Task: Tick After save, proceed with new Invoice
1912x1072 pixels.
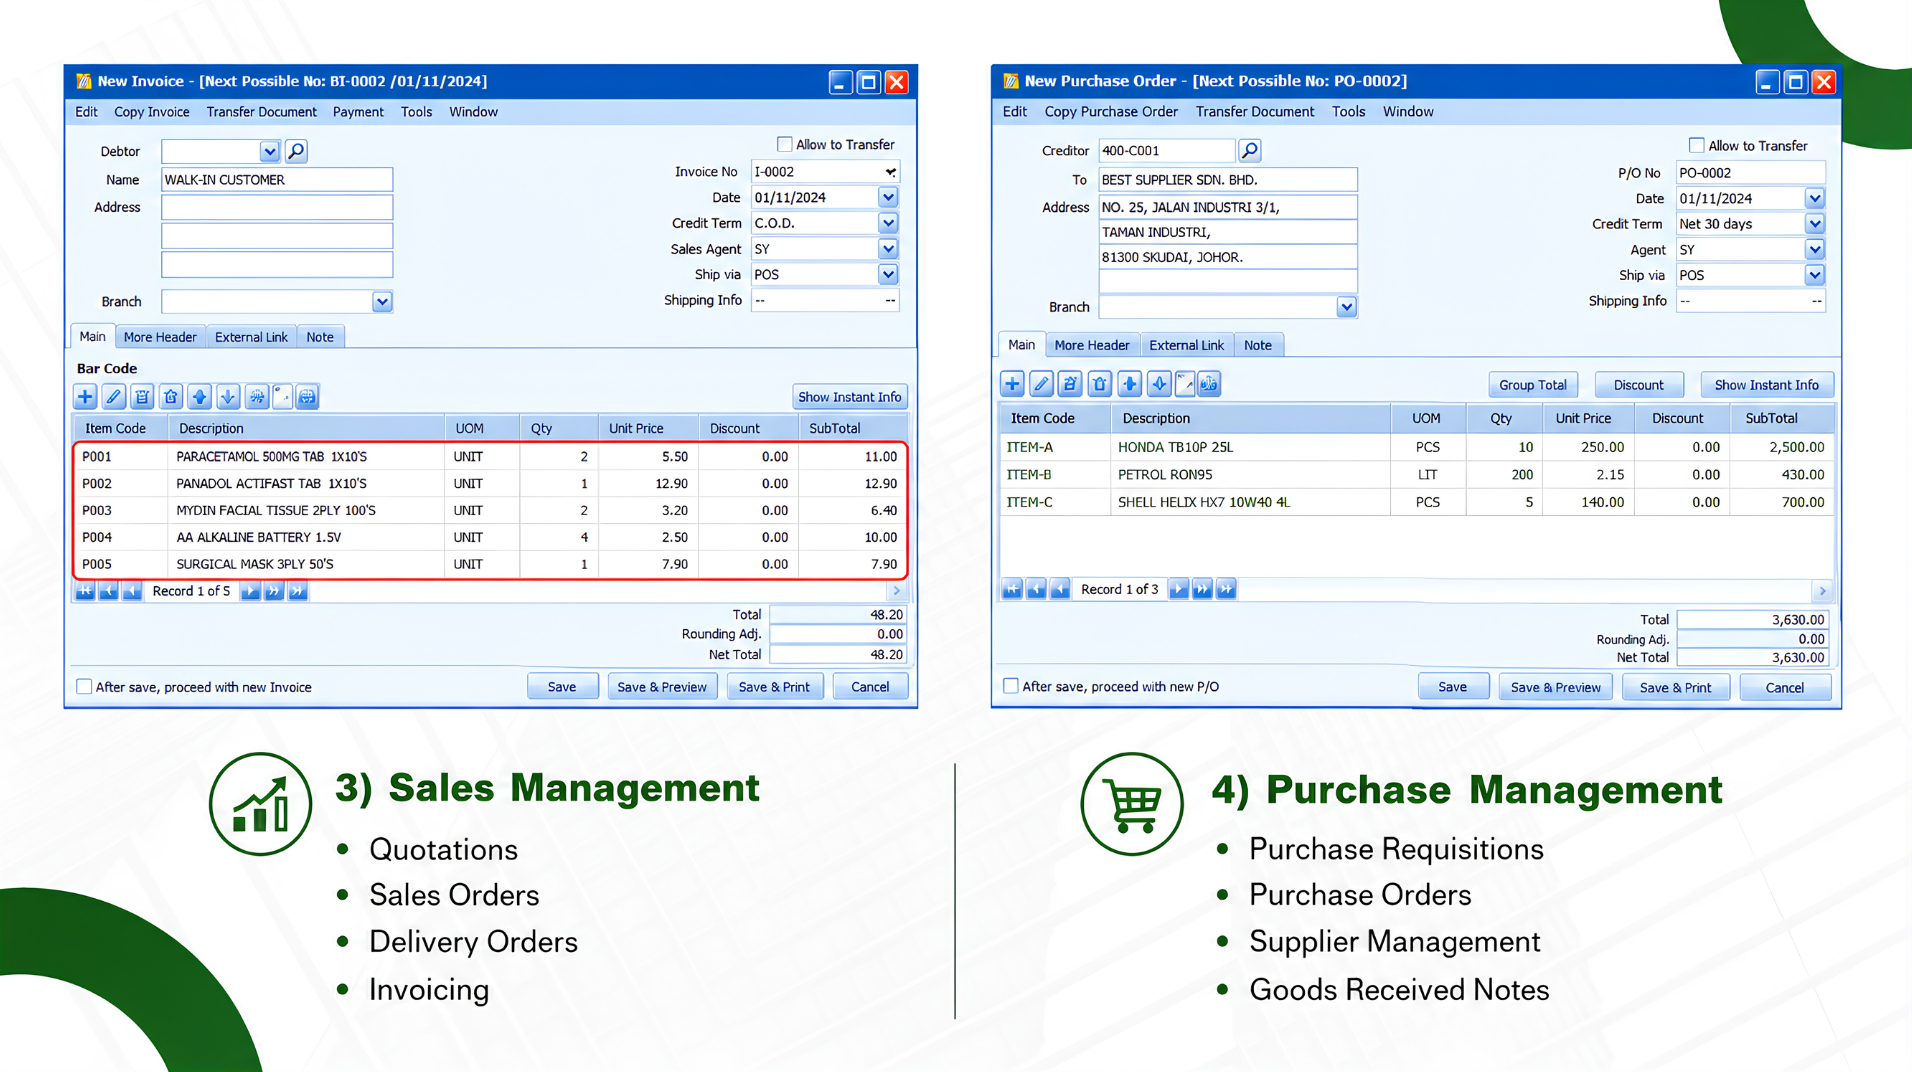Action: click(84, 687)
